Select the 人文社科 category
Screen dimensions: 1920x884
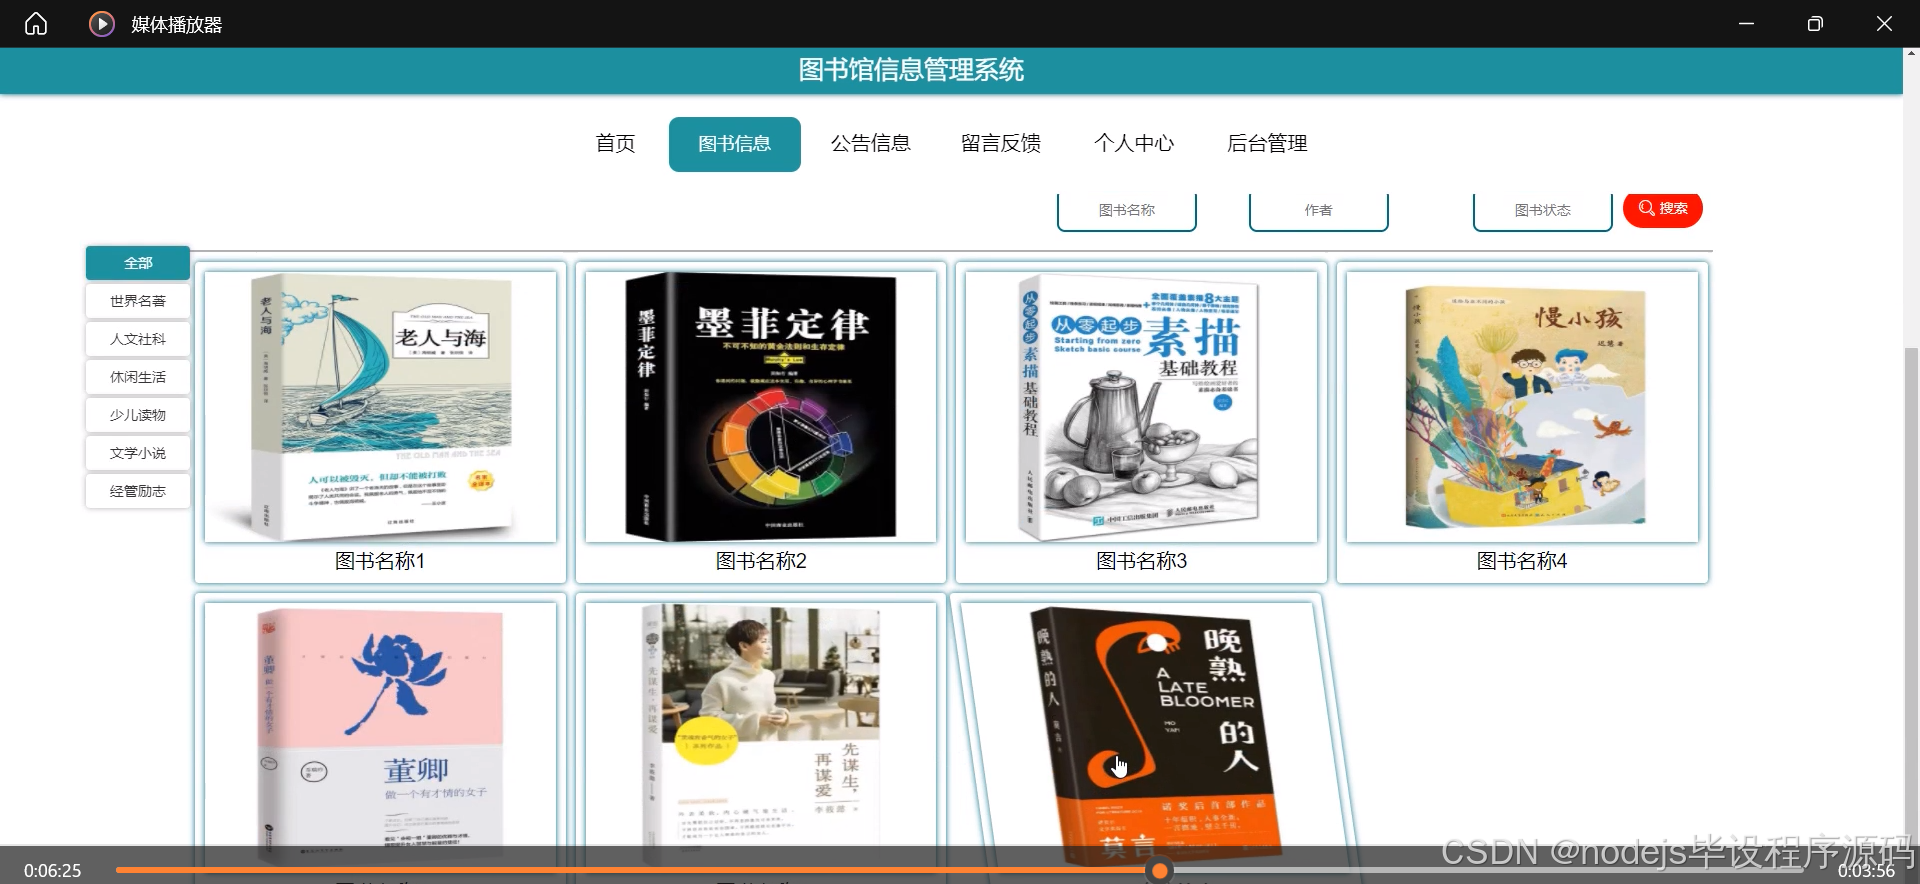138,339
